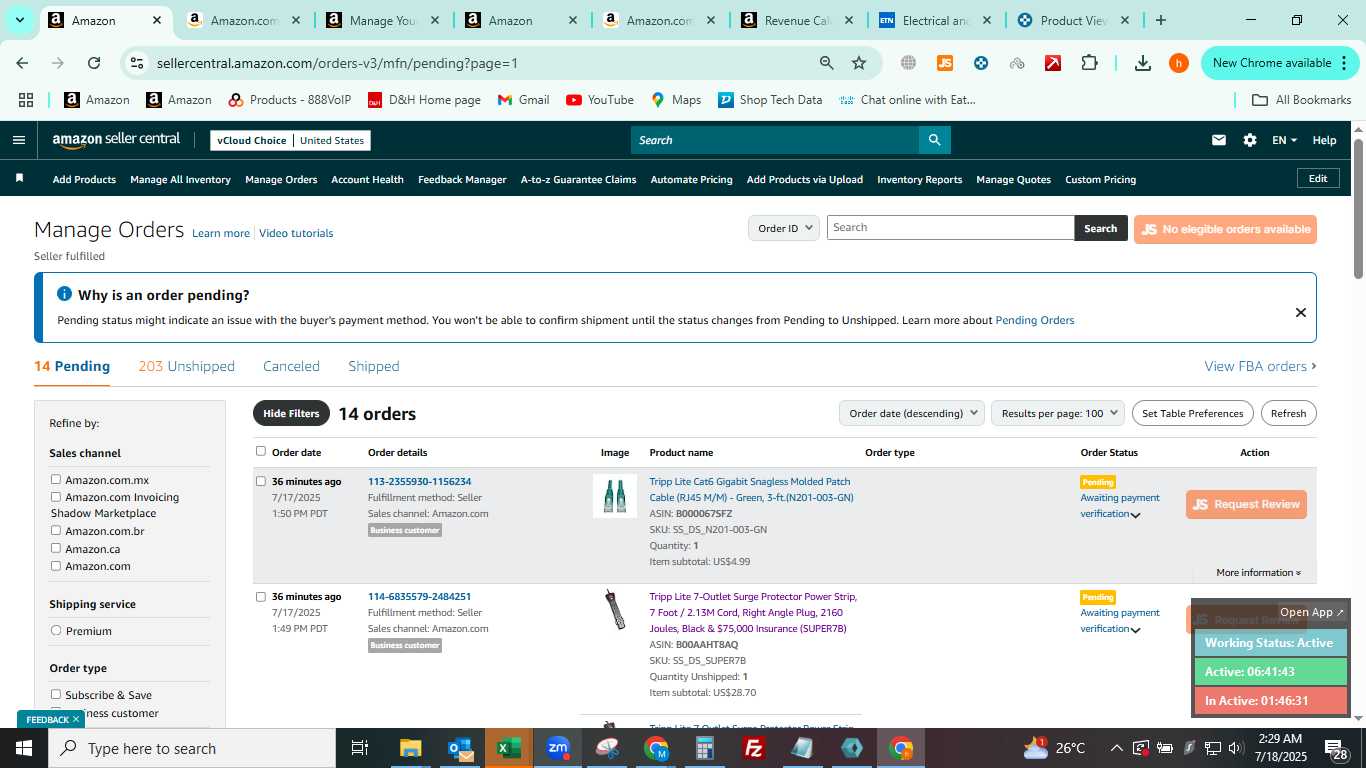Enable the Amazon.com Invoicing Shadow Marketplace filter

(56, 497)
